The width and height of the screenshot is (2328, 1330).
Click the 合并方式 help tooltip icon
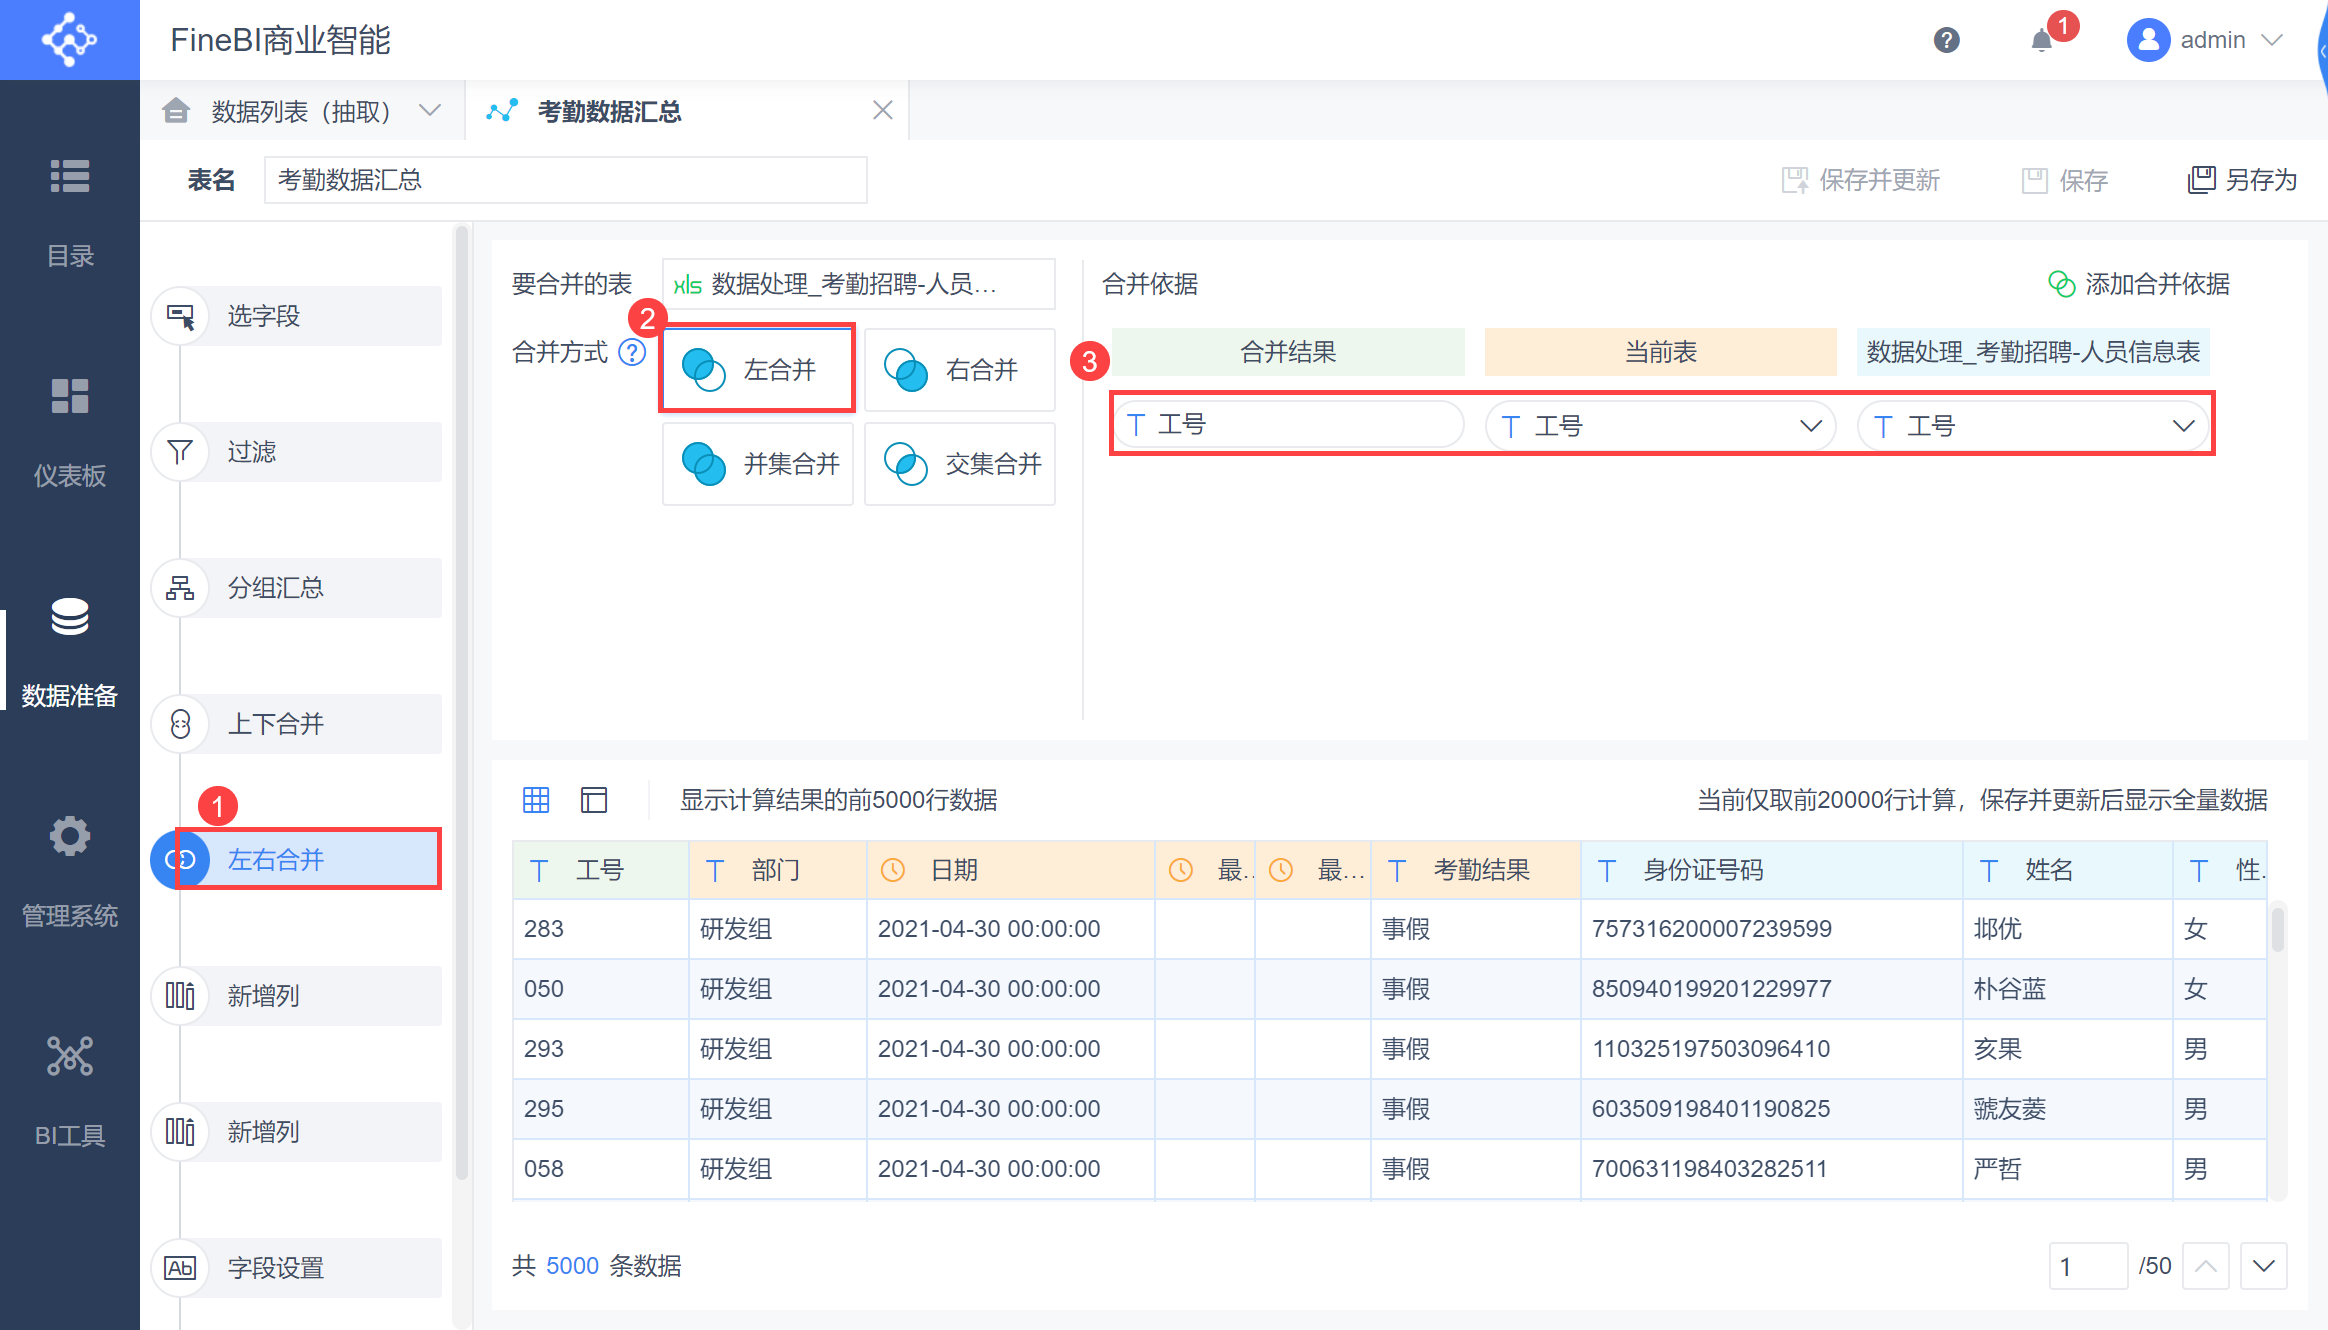pyautogui.click(x=632, y=352)
